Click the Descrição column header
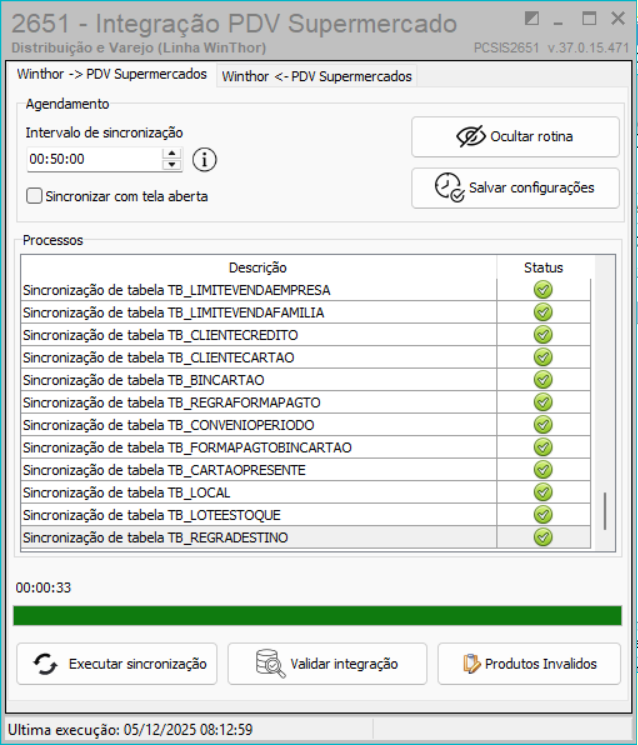Screen dimensions: 638x745 pyautogui.click(x=258, y=267)
